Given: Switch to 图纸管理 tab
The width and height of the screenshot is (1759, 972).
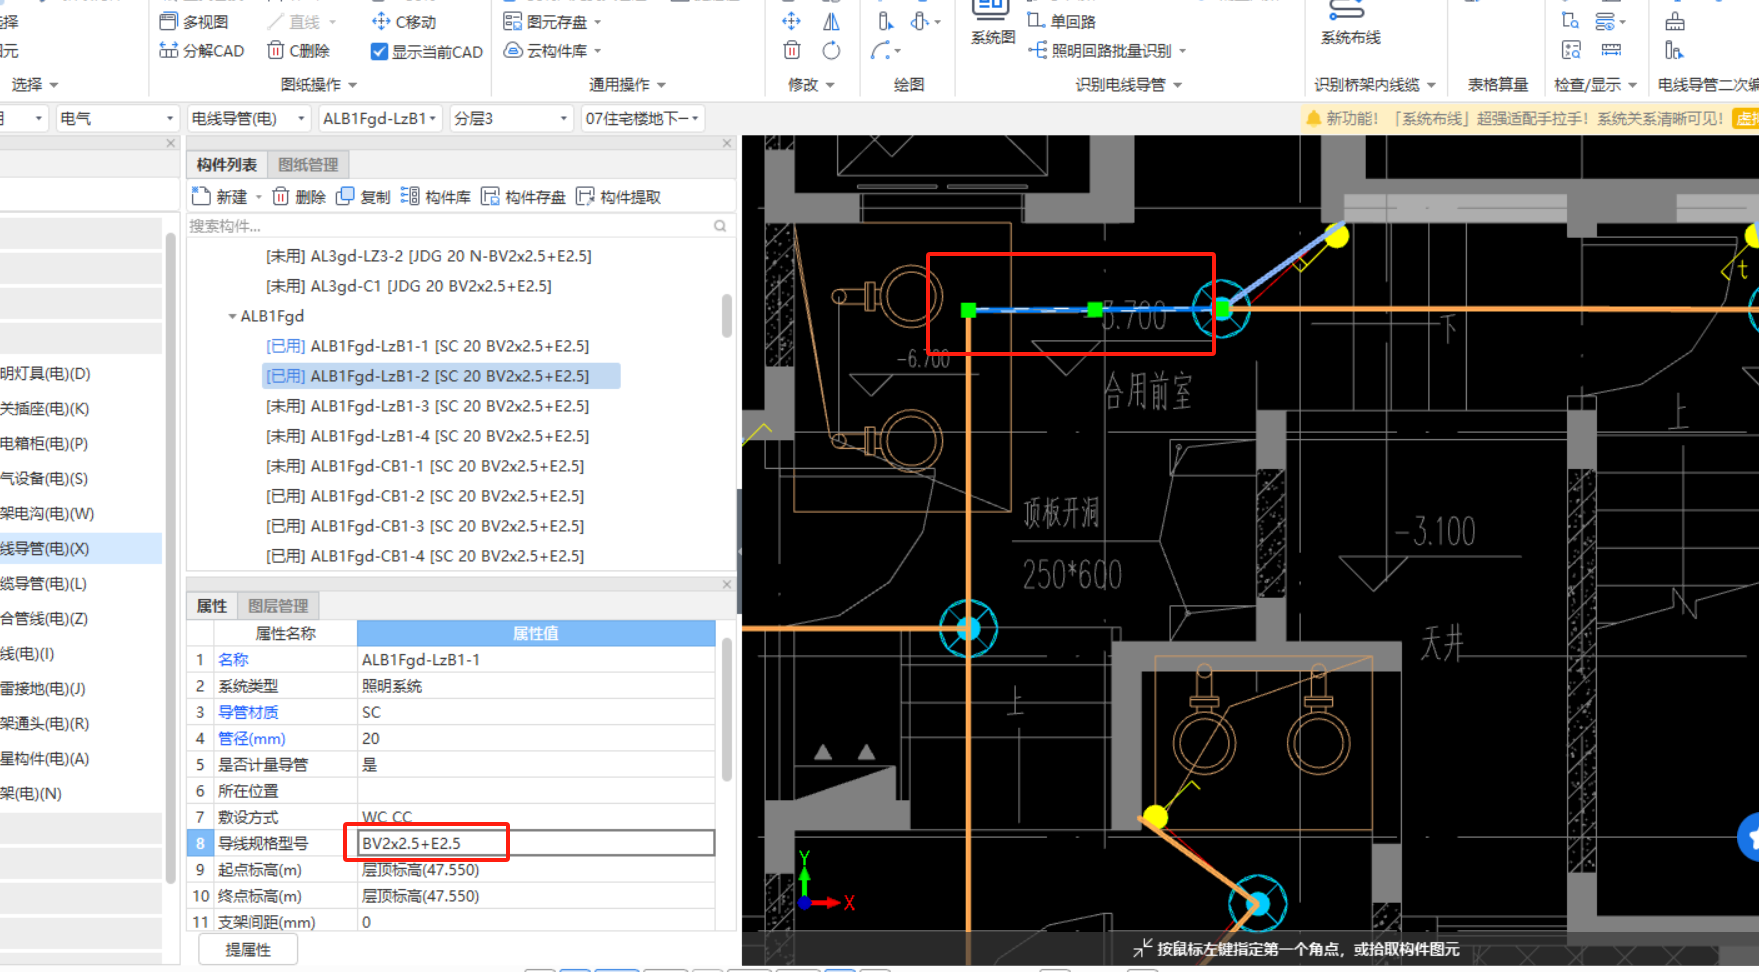Looking at the screenshot, I should click(308, 165).
